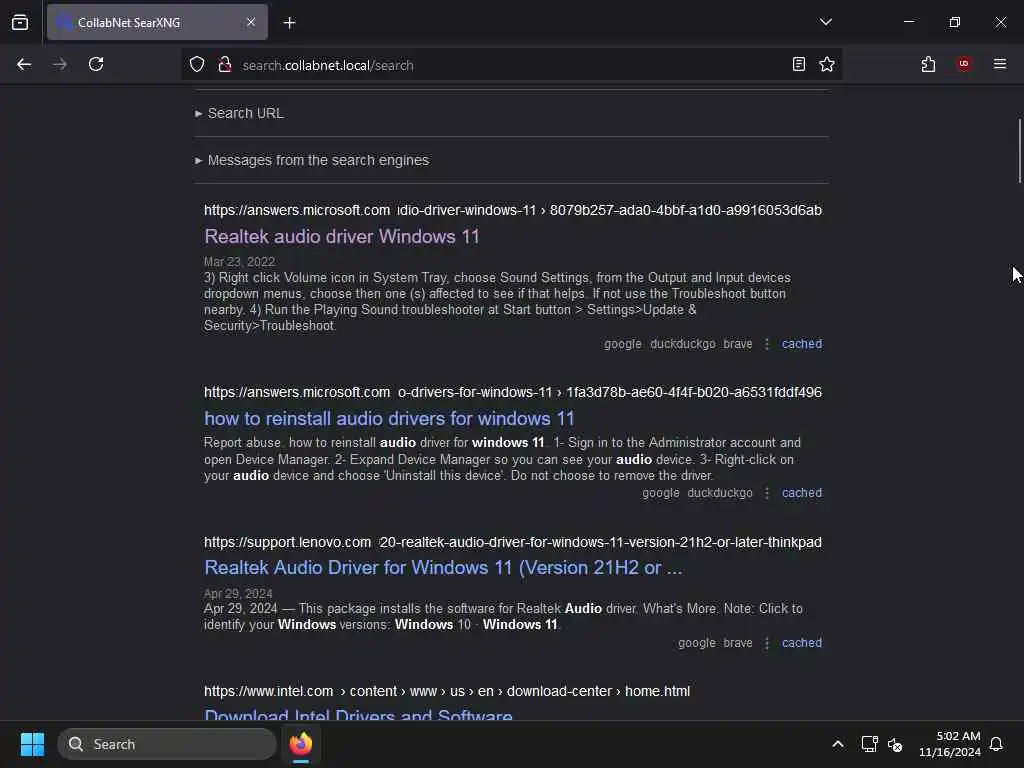Open the tracking protection shield icon
This screenshot has height=768, width=1024.
point(197,64)
